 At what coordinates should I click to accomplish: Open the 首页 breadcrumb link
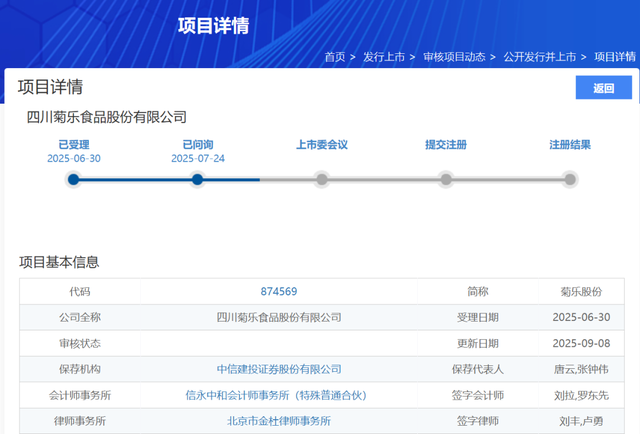coord(335,57)
